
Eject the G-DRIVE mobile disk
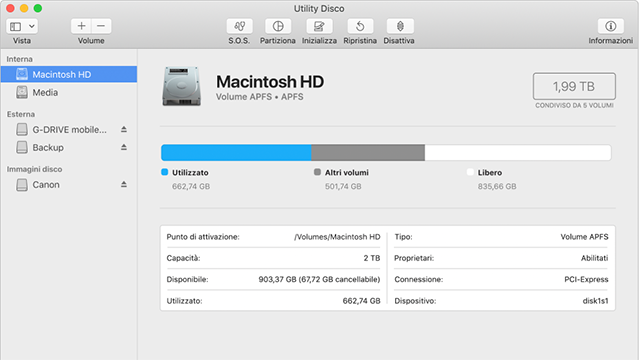pos(124,129)
